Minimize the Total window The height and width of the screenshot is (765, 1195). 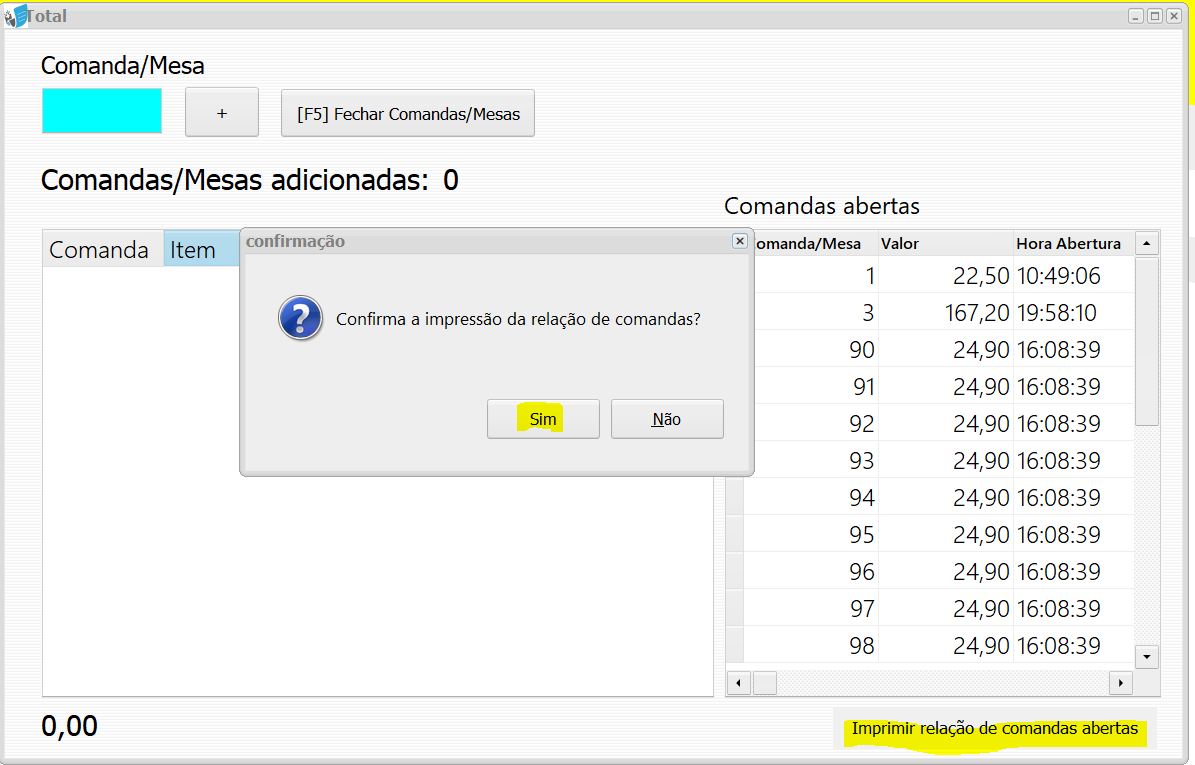(x=1136, y=16)
